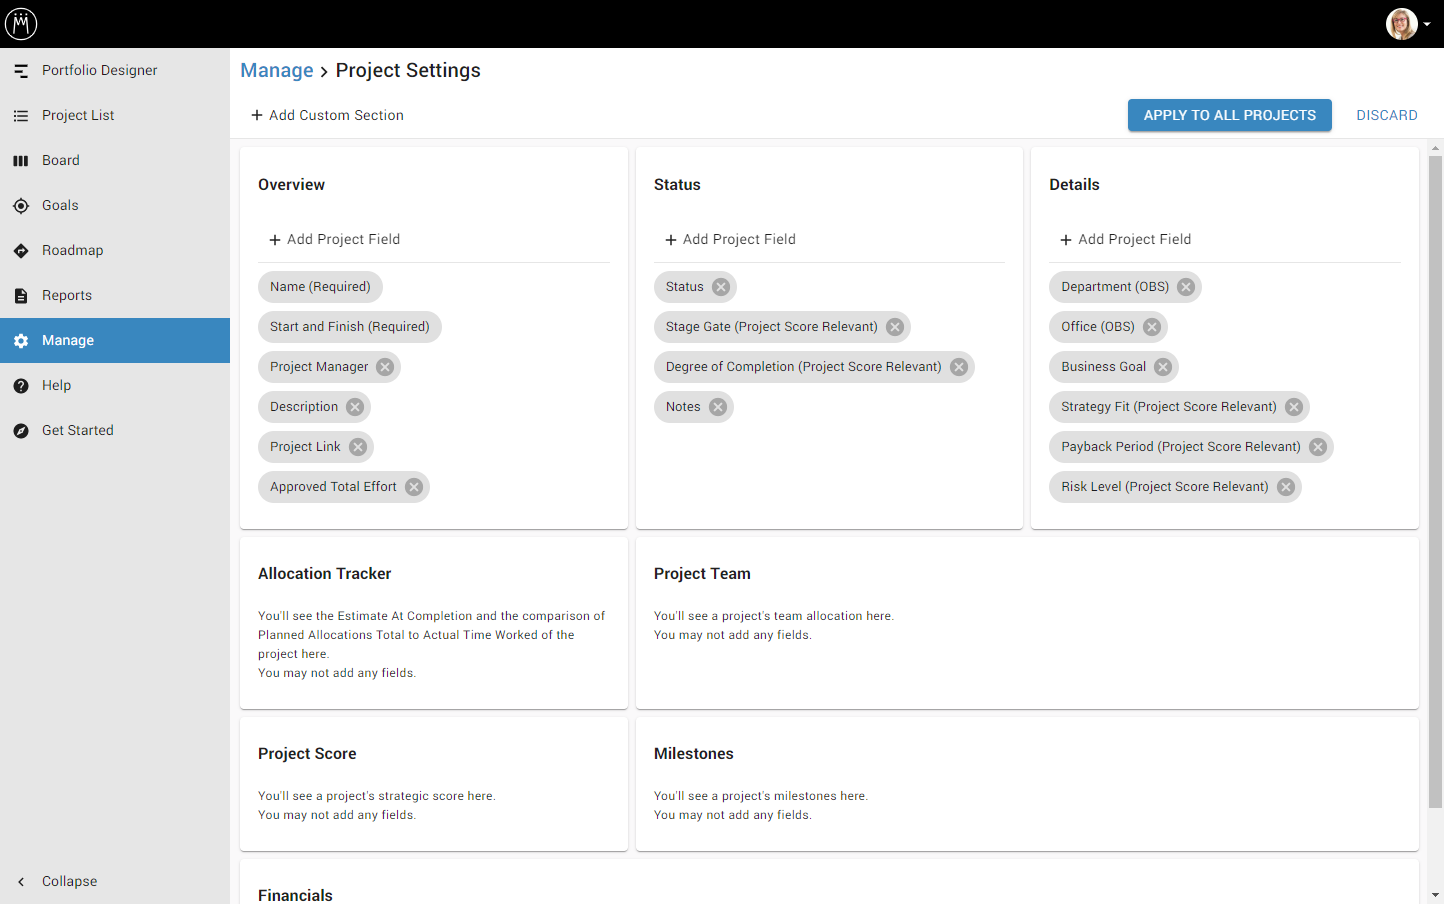Viewport: 1444px width, 904px height.
Task: Go to Project List in the sidebar
Action: [115, 115]
